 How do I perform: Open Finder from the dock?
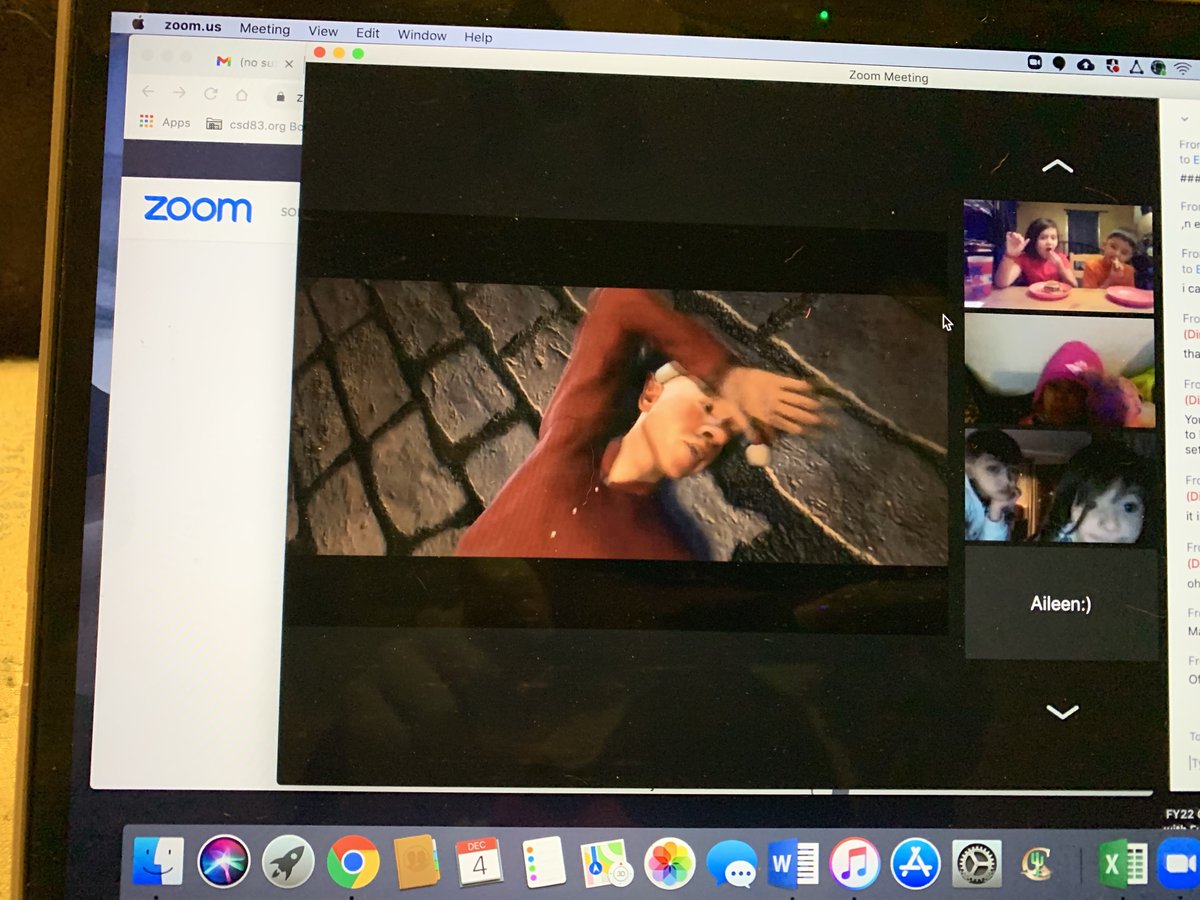tap(158, 861)
